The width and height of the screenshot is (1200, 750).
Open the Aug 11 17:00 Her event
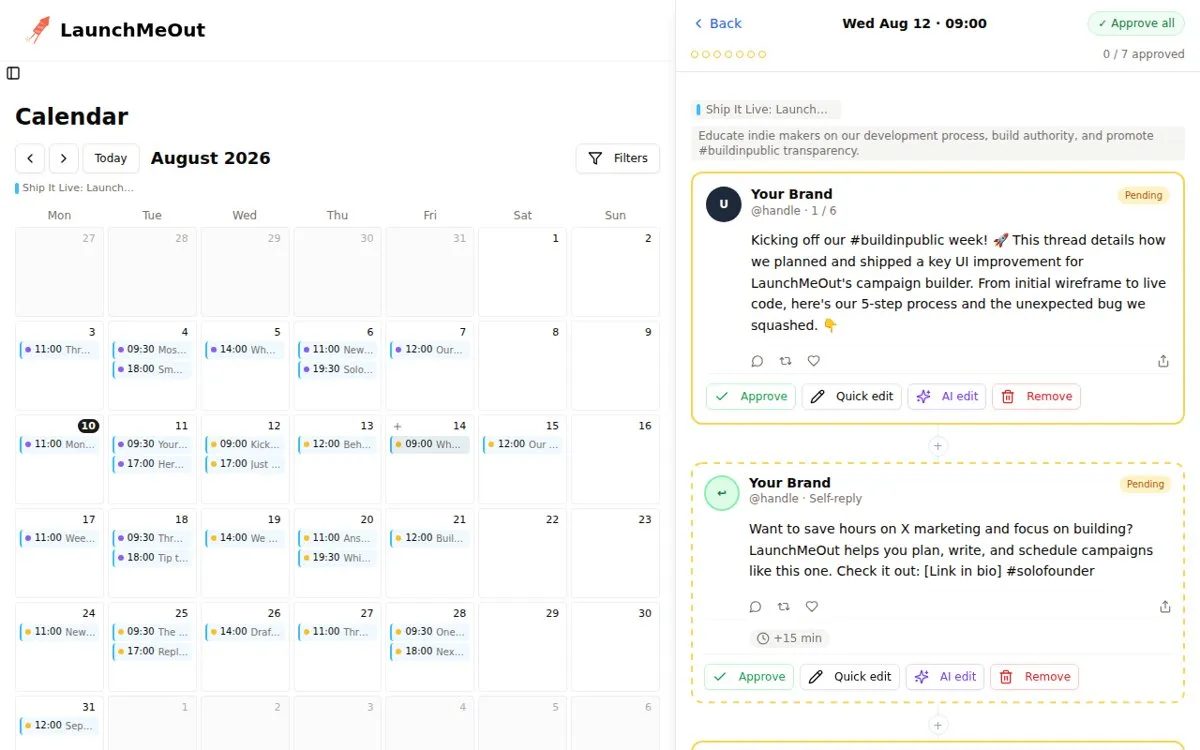[x=152, y=464]
